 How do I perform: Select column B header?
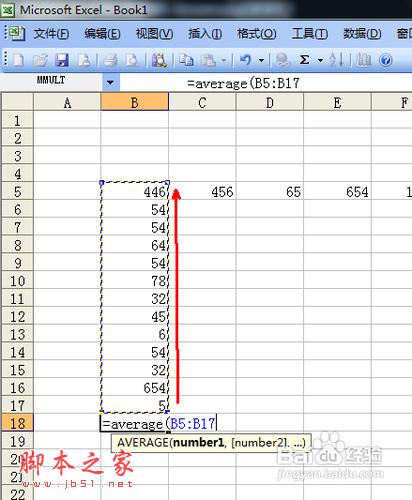pyautogui.click(x=135, y=102)
